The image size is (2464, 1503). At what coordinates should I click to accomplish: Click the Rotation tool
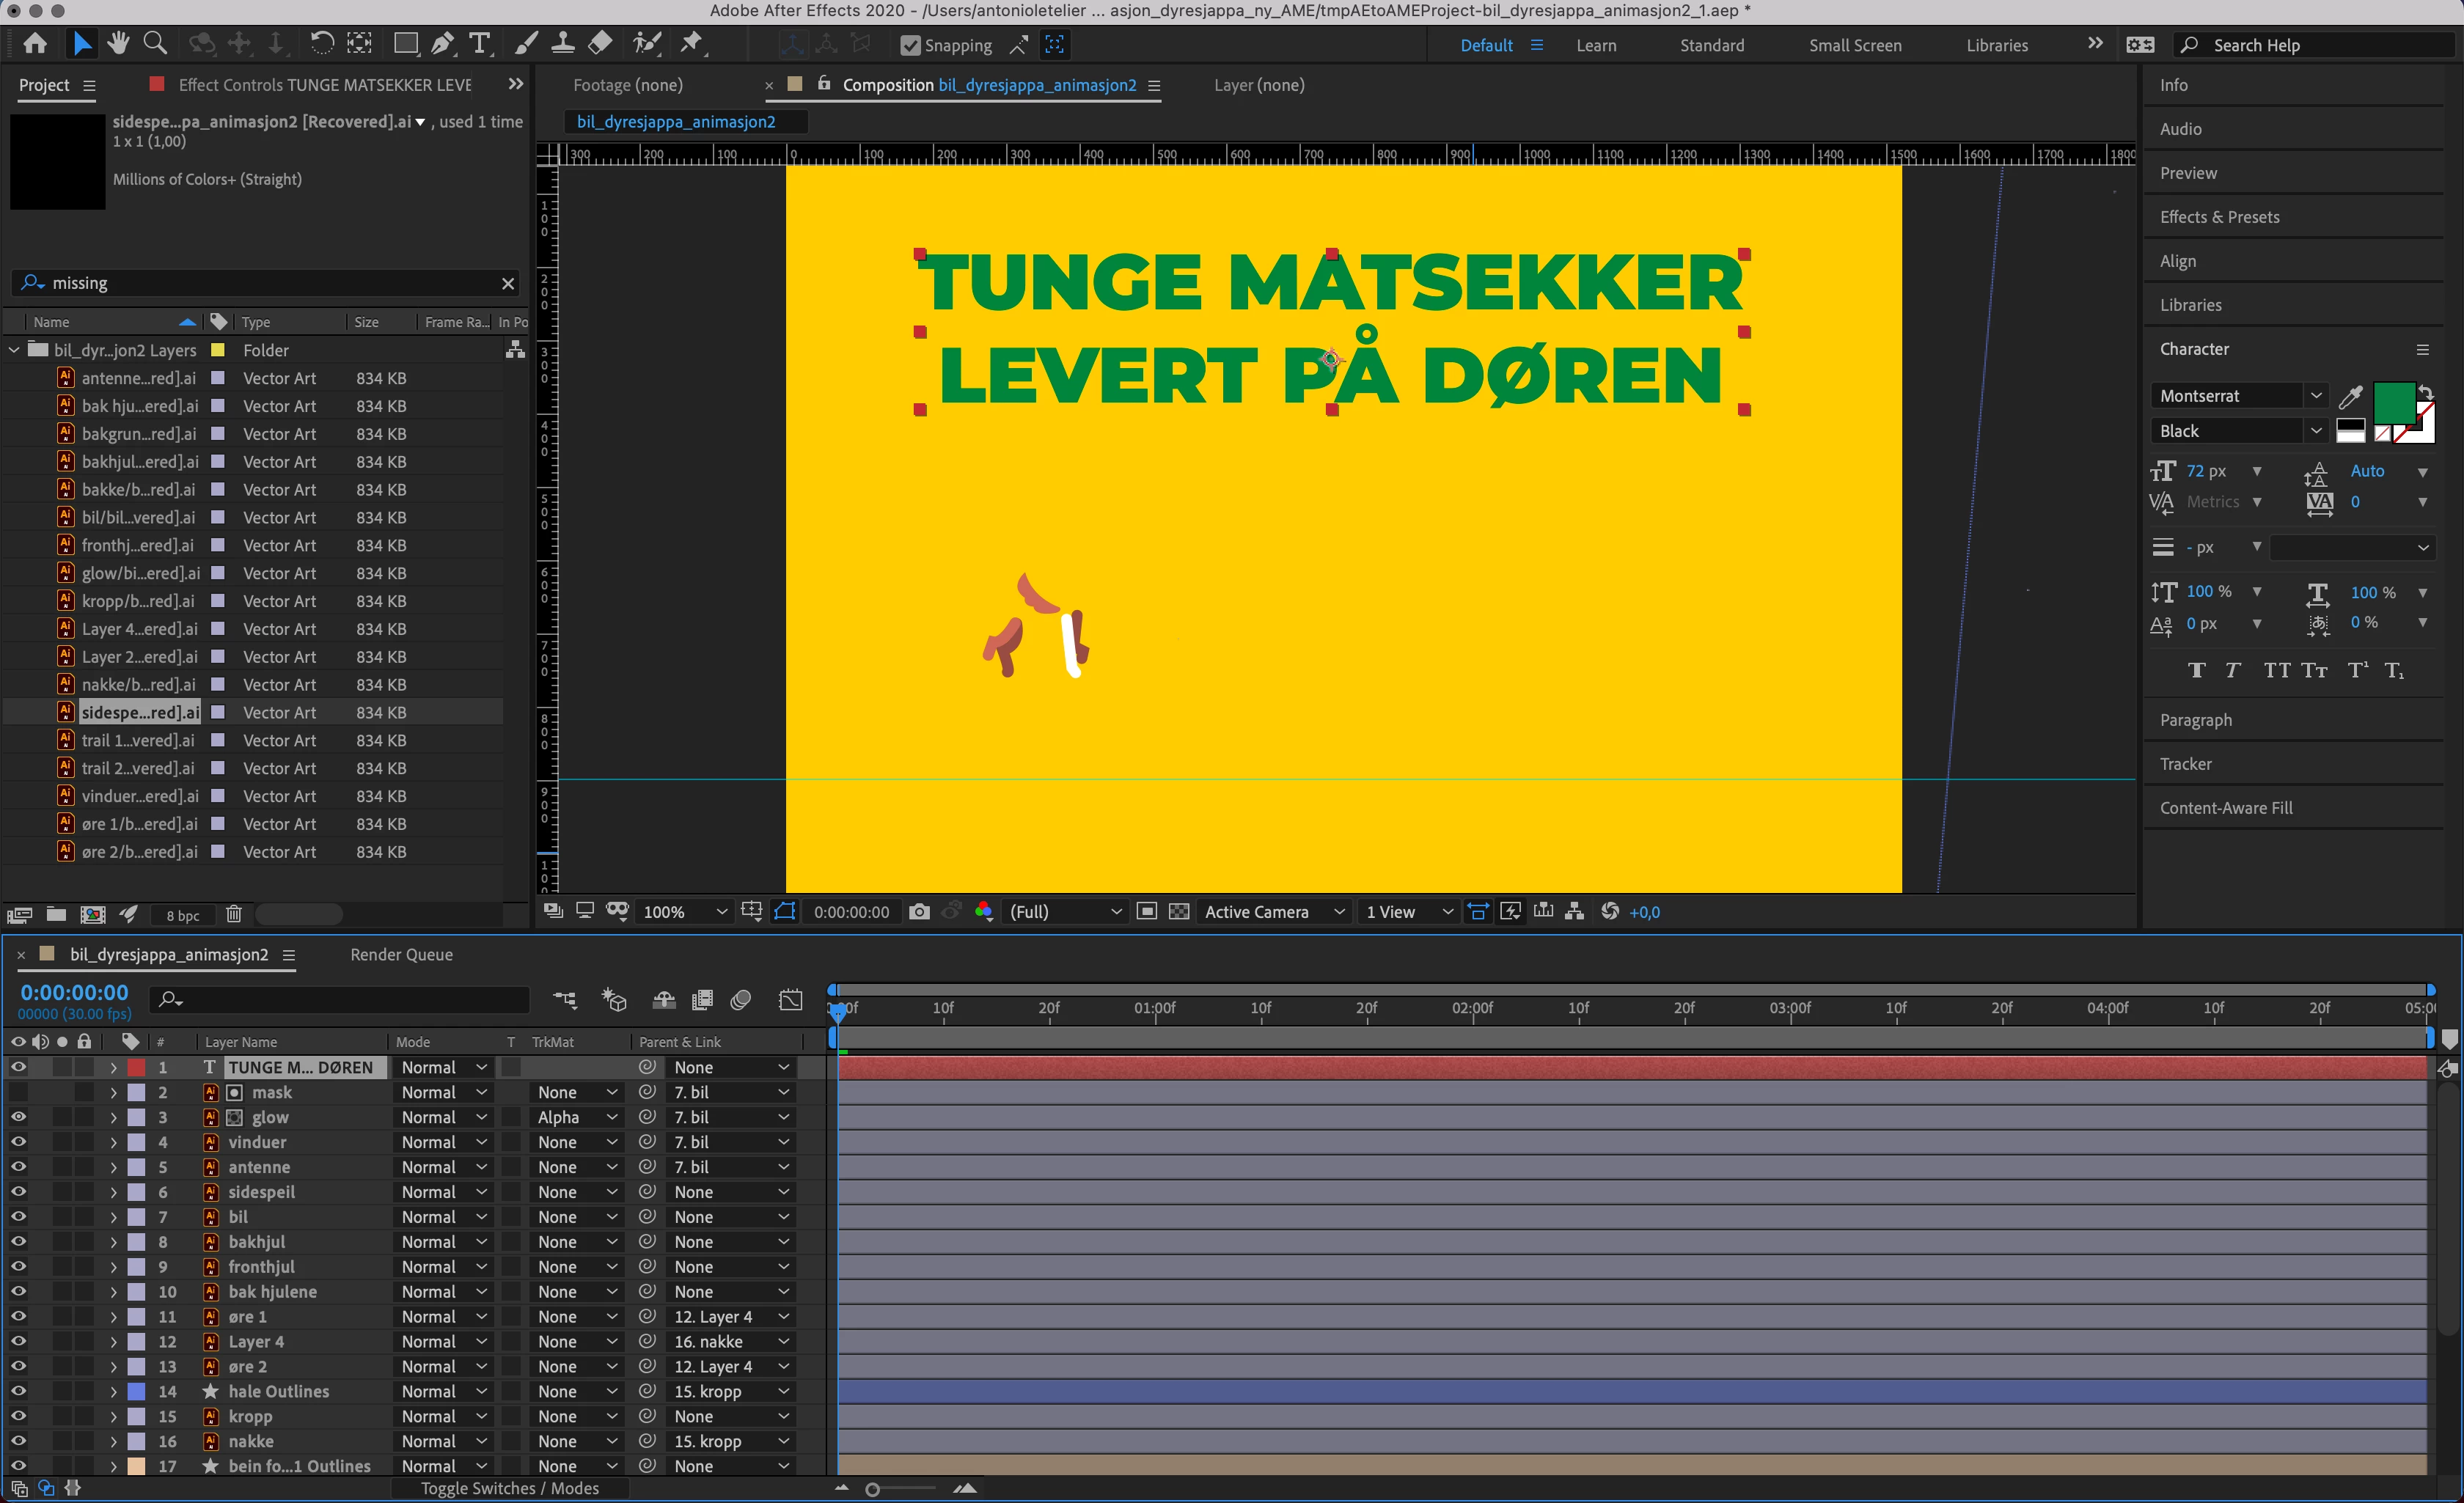[321, 44]
